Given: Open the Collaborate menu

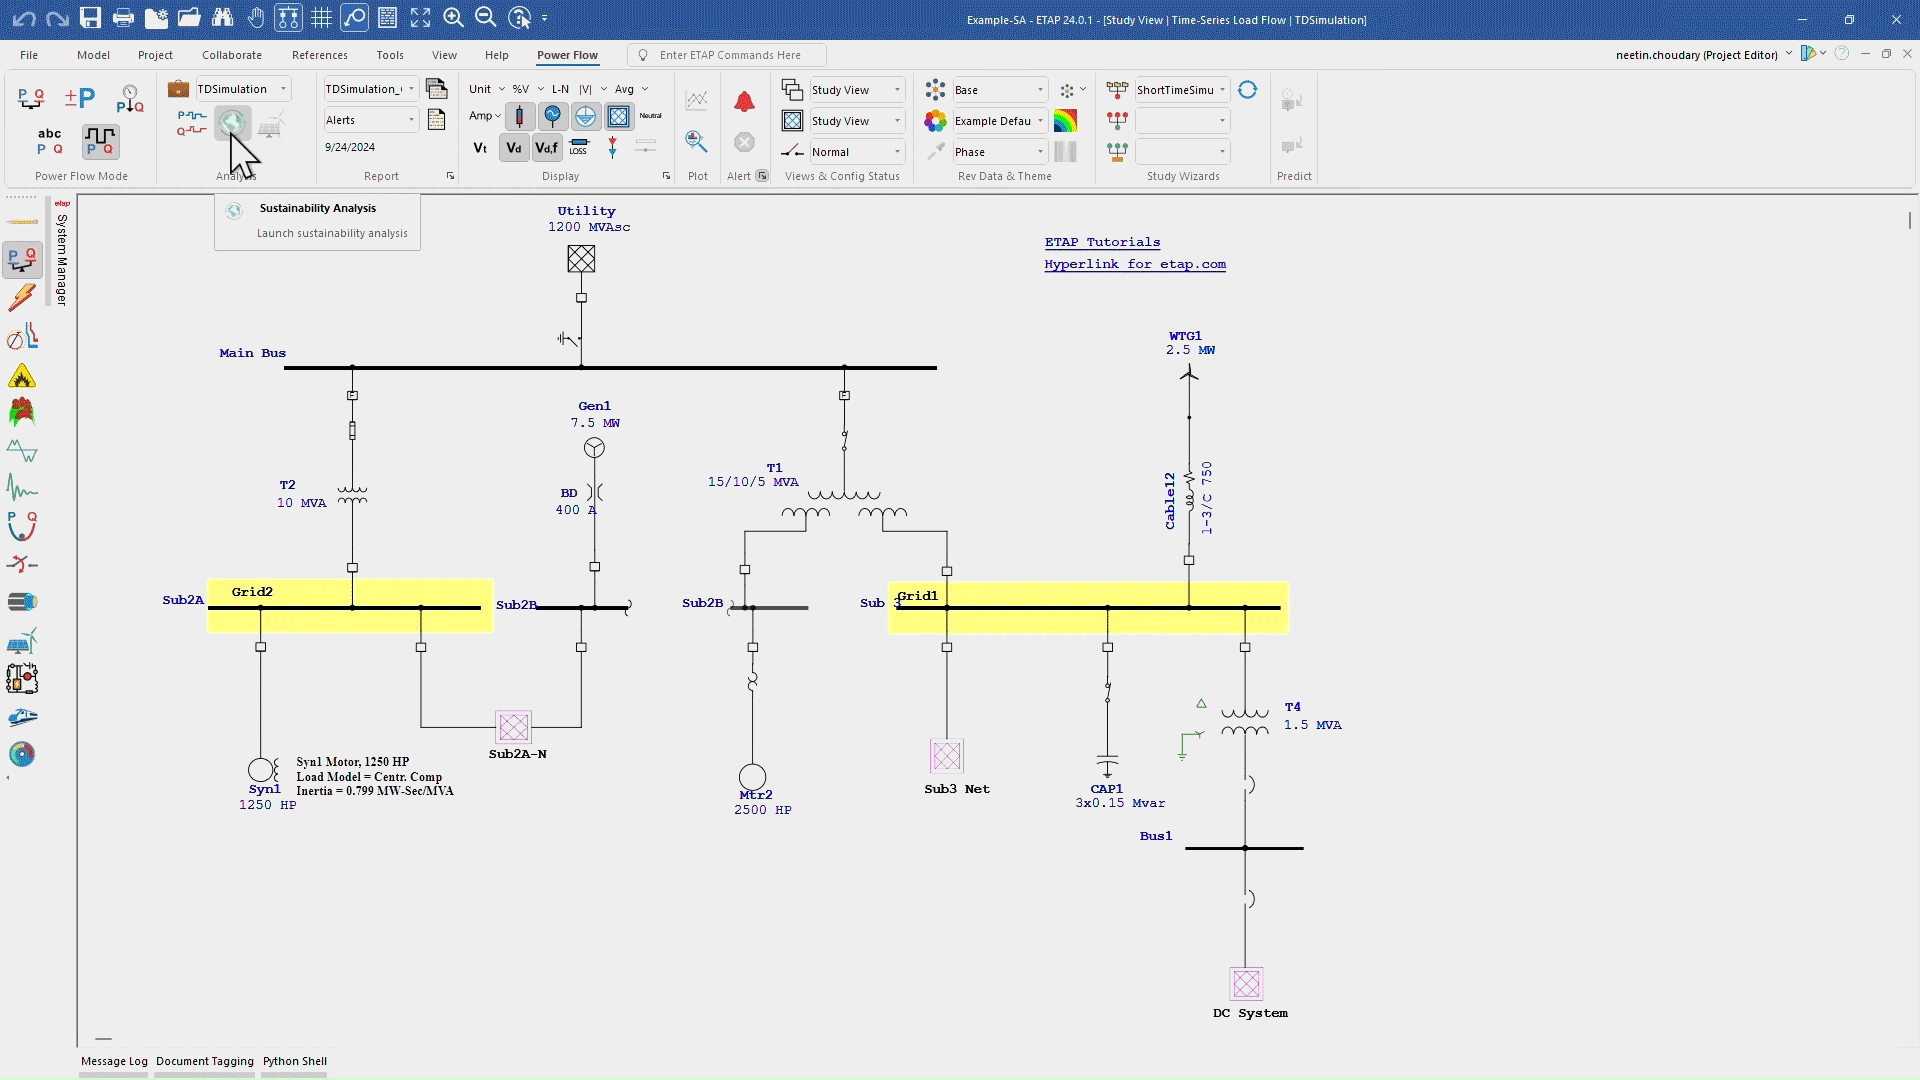Looking at the screenshot, I should [231, 55].
